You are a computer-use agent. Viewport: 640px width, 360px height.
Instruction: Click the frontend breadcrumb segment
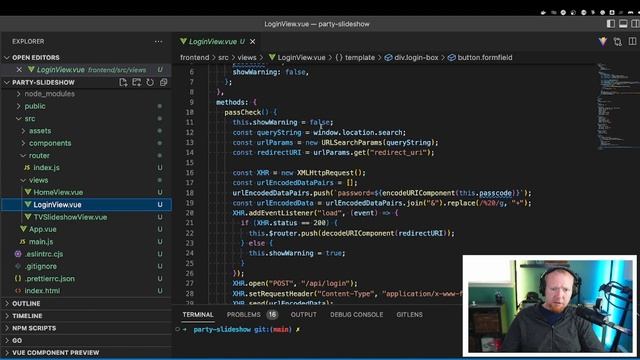coord(195,58)
